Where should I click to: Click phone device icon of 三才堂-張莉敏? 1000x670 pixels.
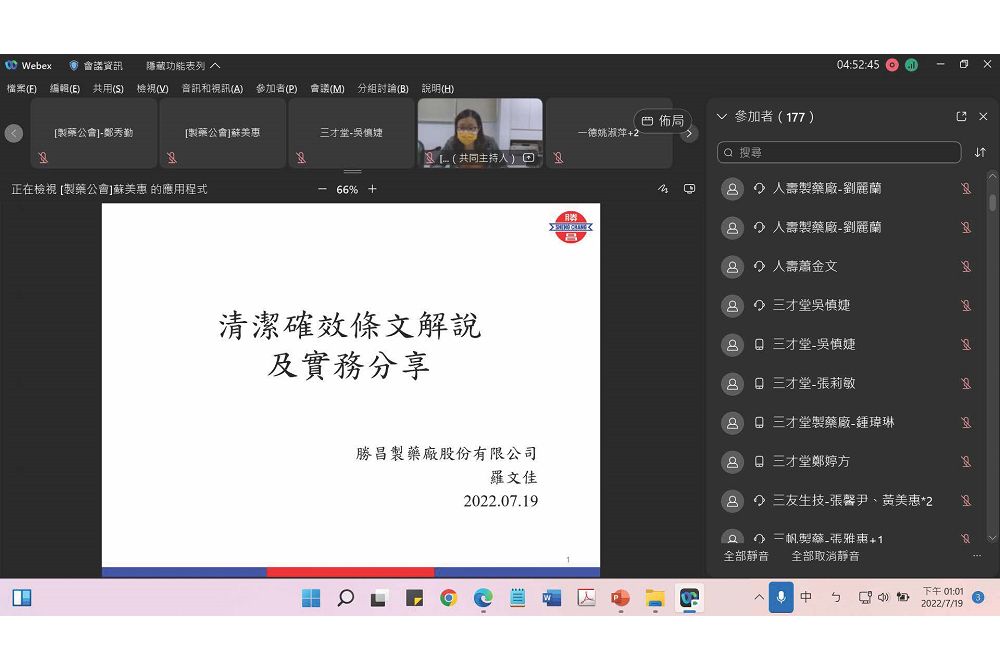[x=759, y=384]
